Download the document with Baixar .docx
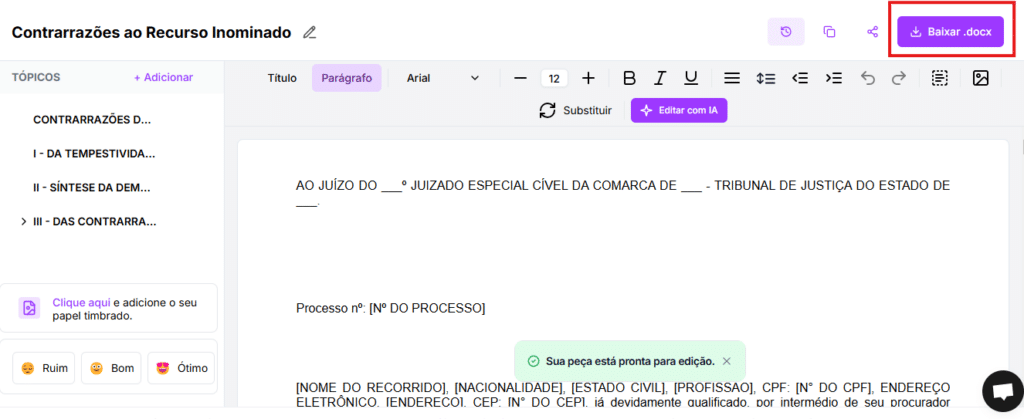The width and height of the screenshot is (1024, 419). tap(950, 31)
